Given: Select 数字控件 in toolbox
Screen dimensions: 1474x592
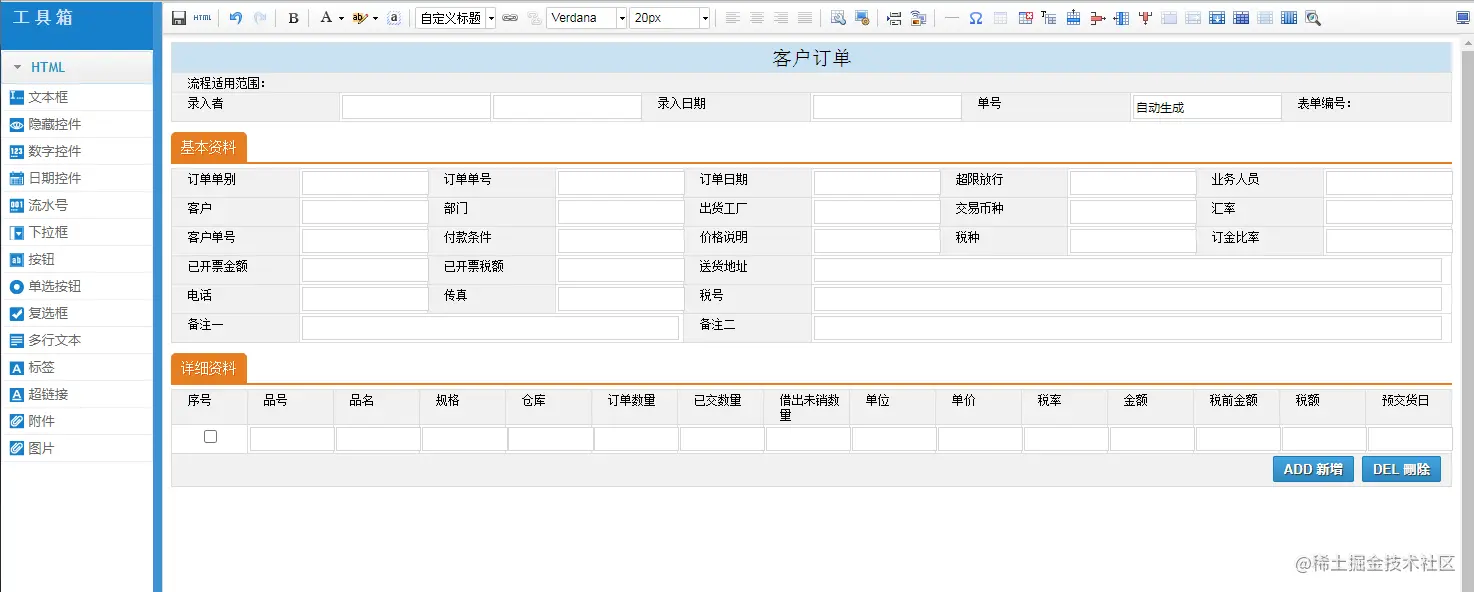Looking at the screenshot, I should 77,151.
